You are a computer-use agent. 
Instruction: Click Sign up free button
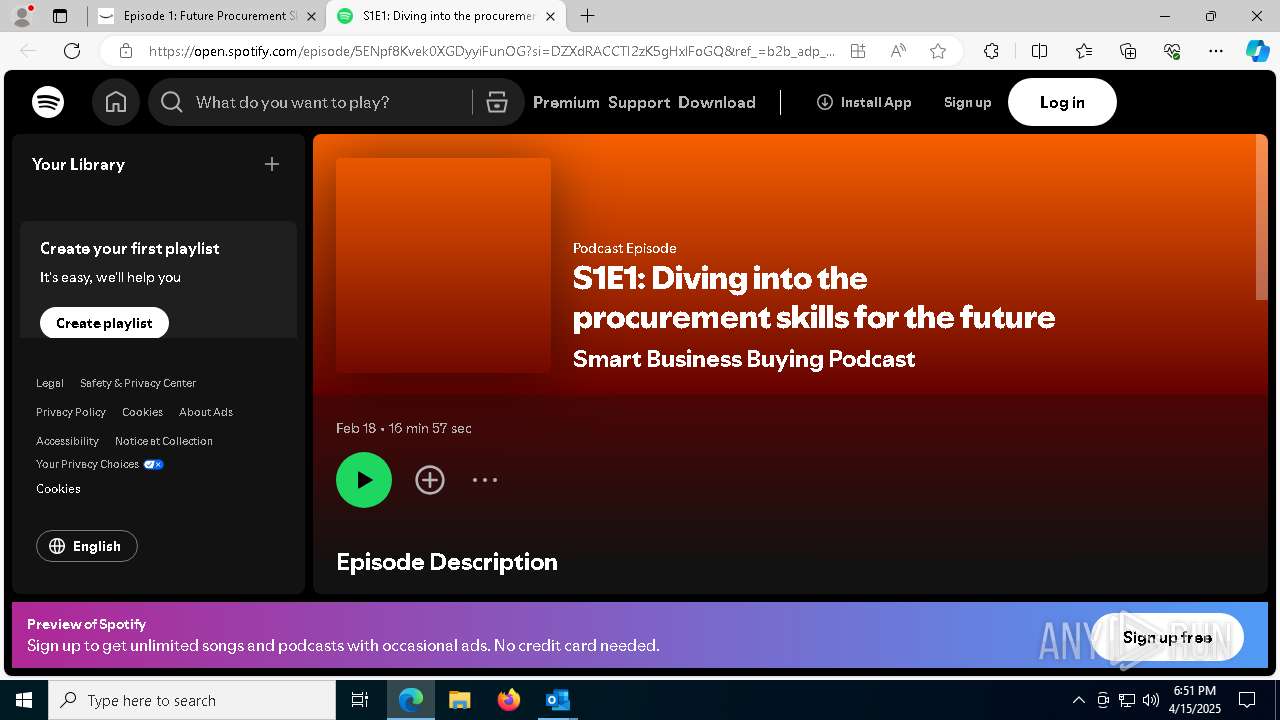point(1167,637)
